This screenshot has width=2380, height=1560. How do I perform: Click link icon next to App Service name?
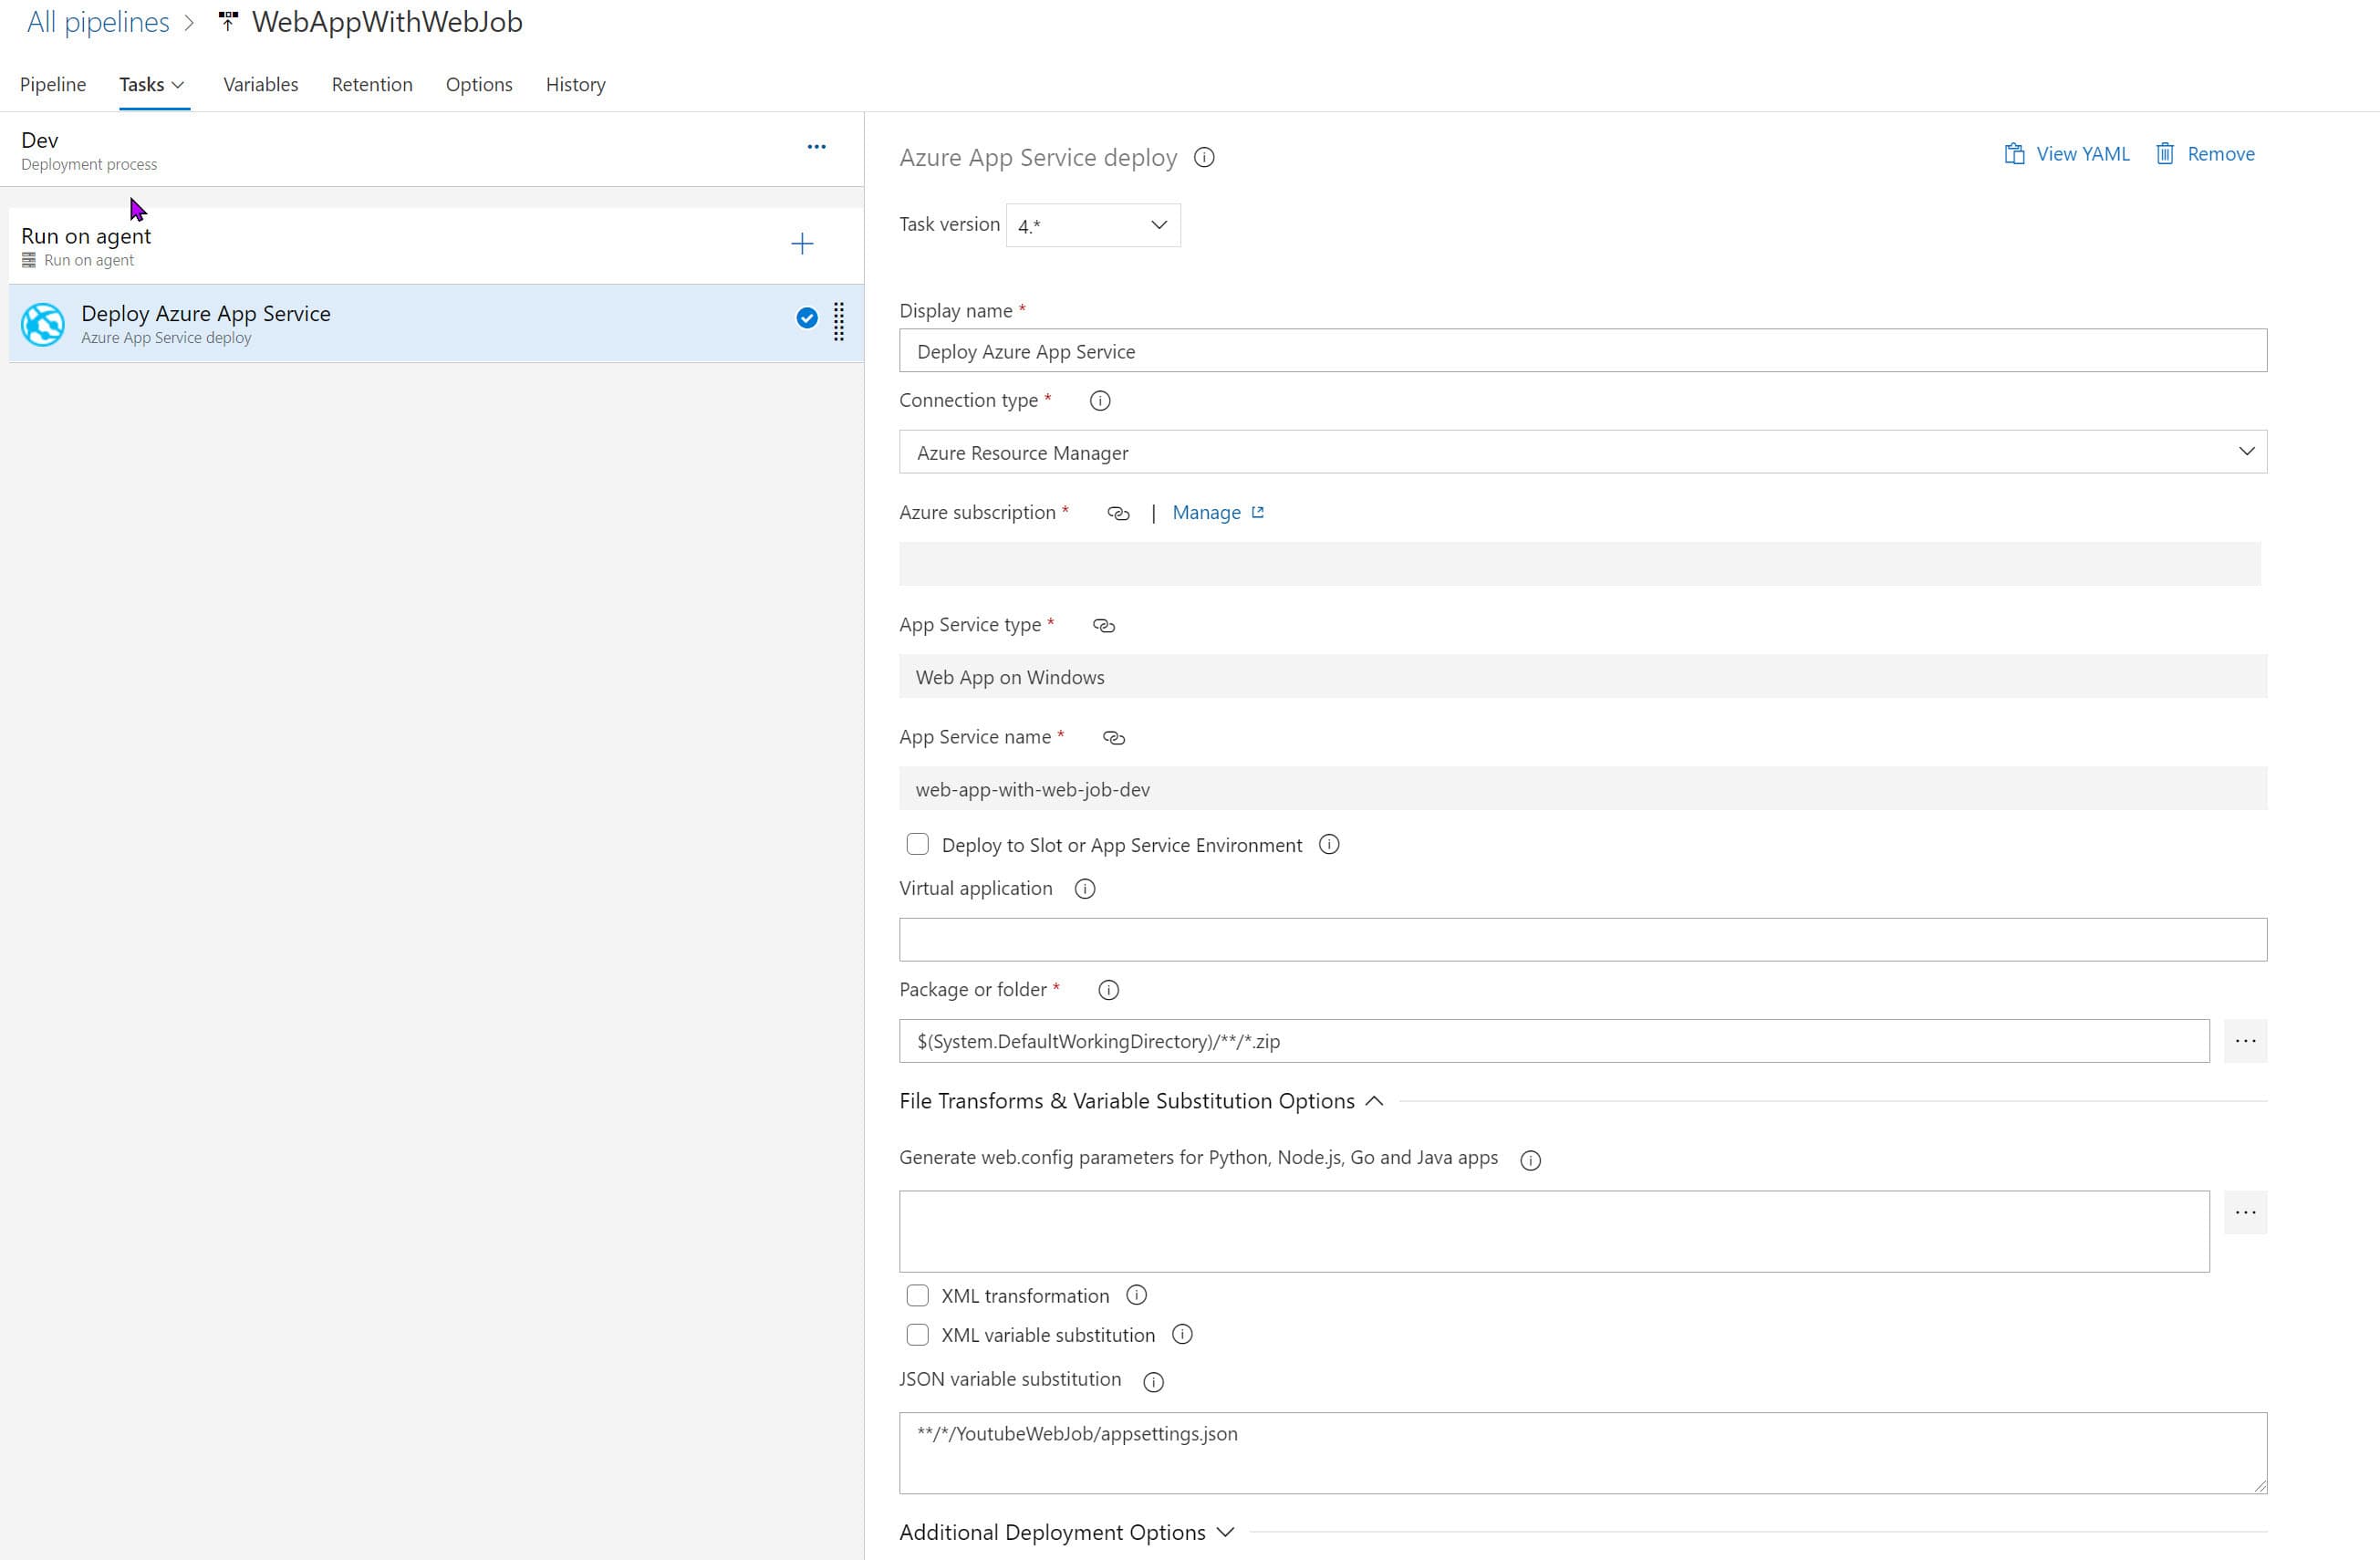[1113, 737]
